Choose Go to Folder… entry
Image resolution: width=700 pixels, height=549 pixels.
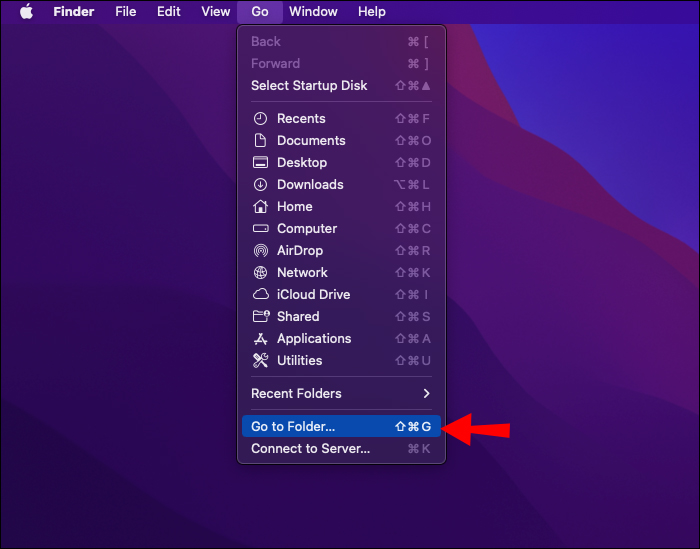coord(342,426)
